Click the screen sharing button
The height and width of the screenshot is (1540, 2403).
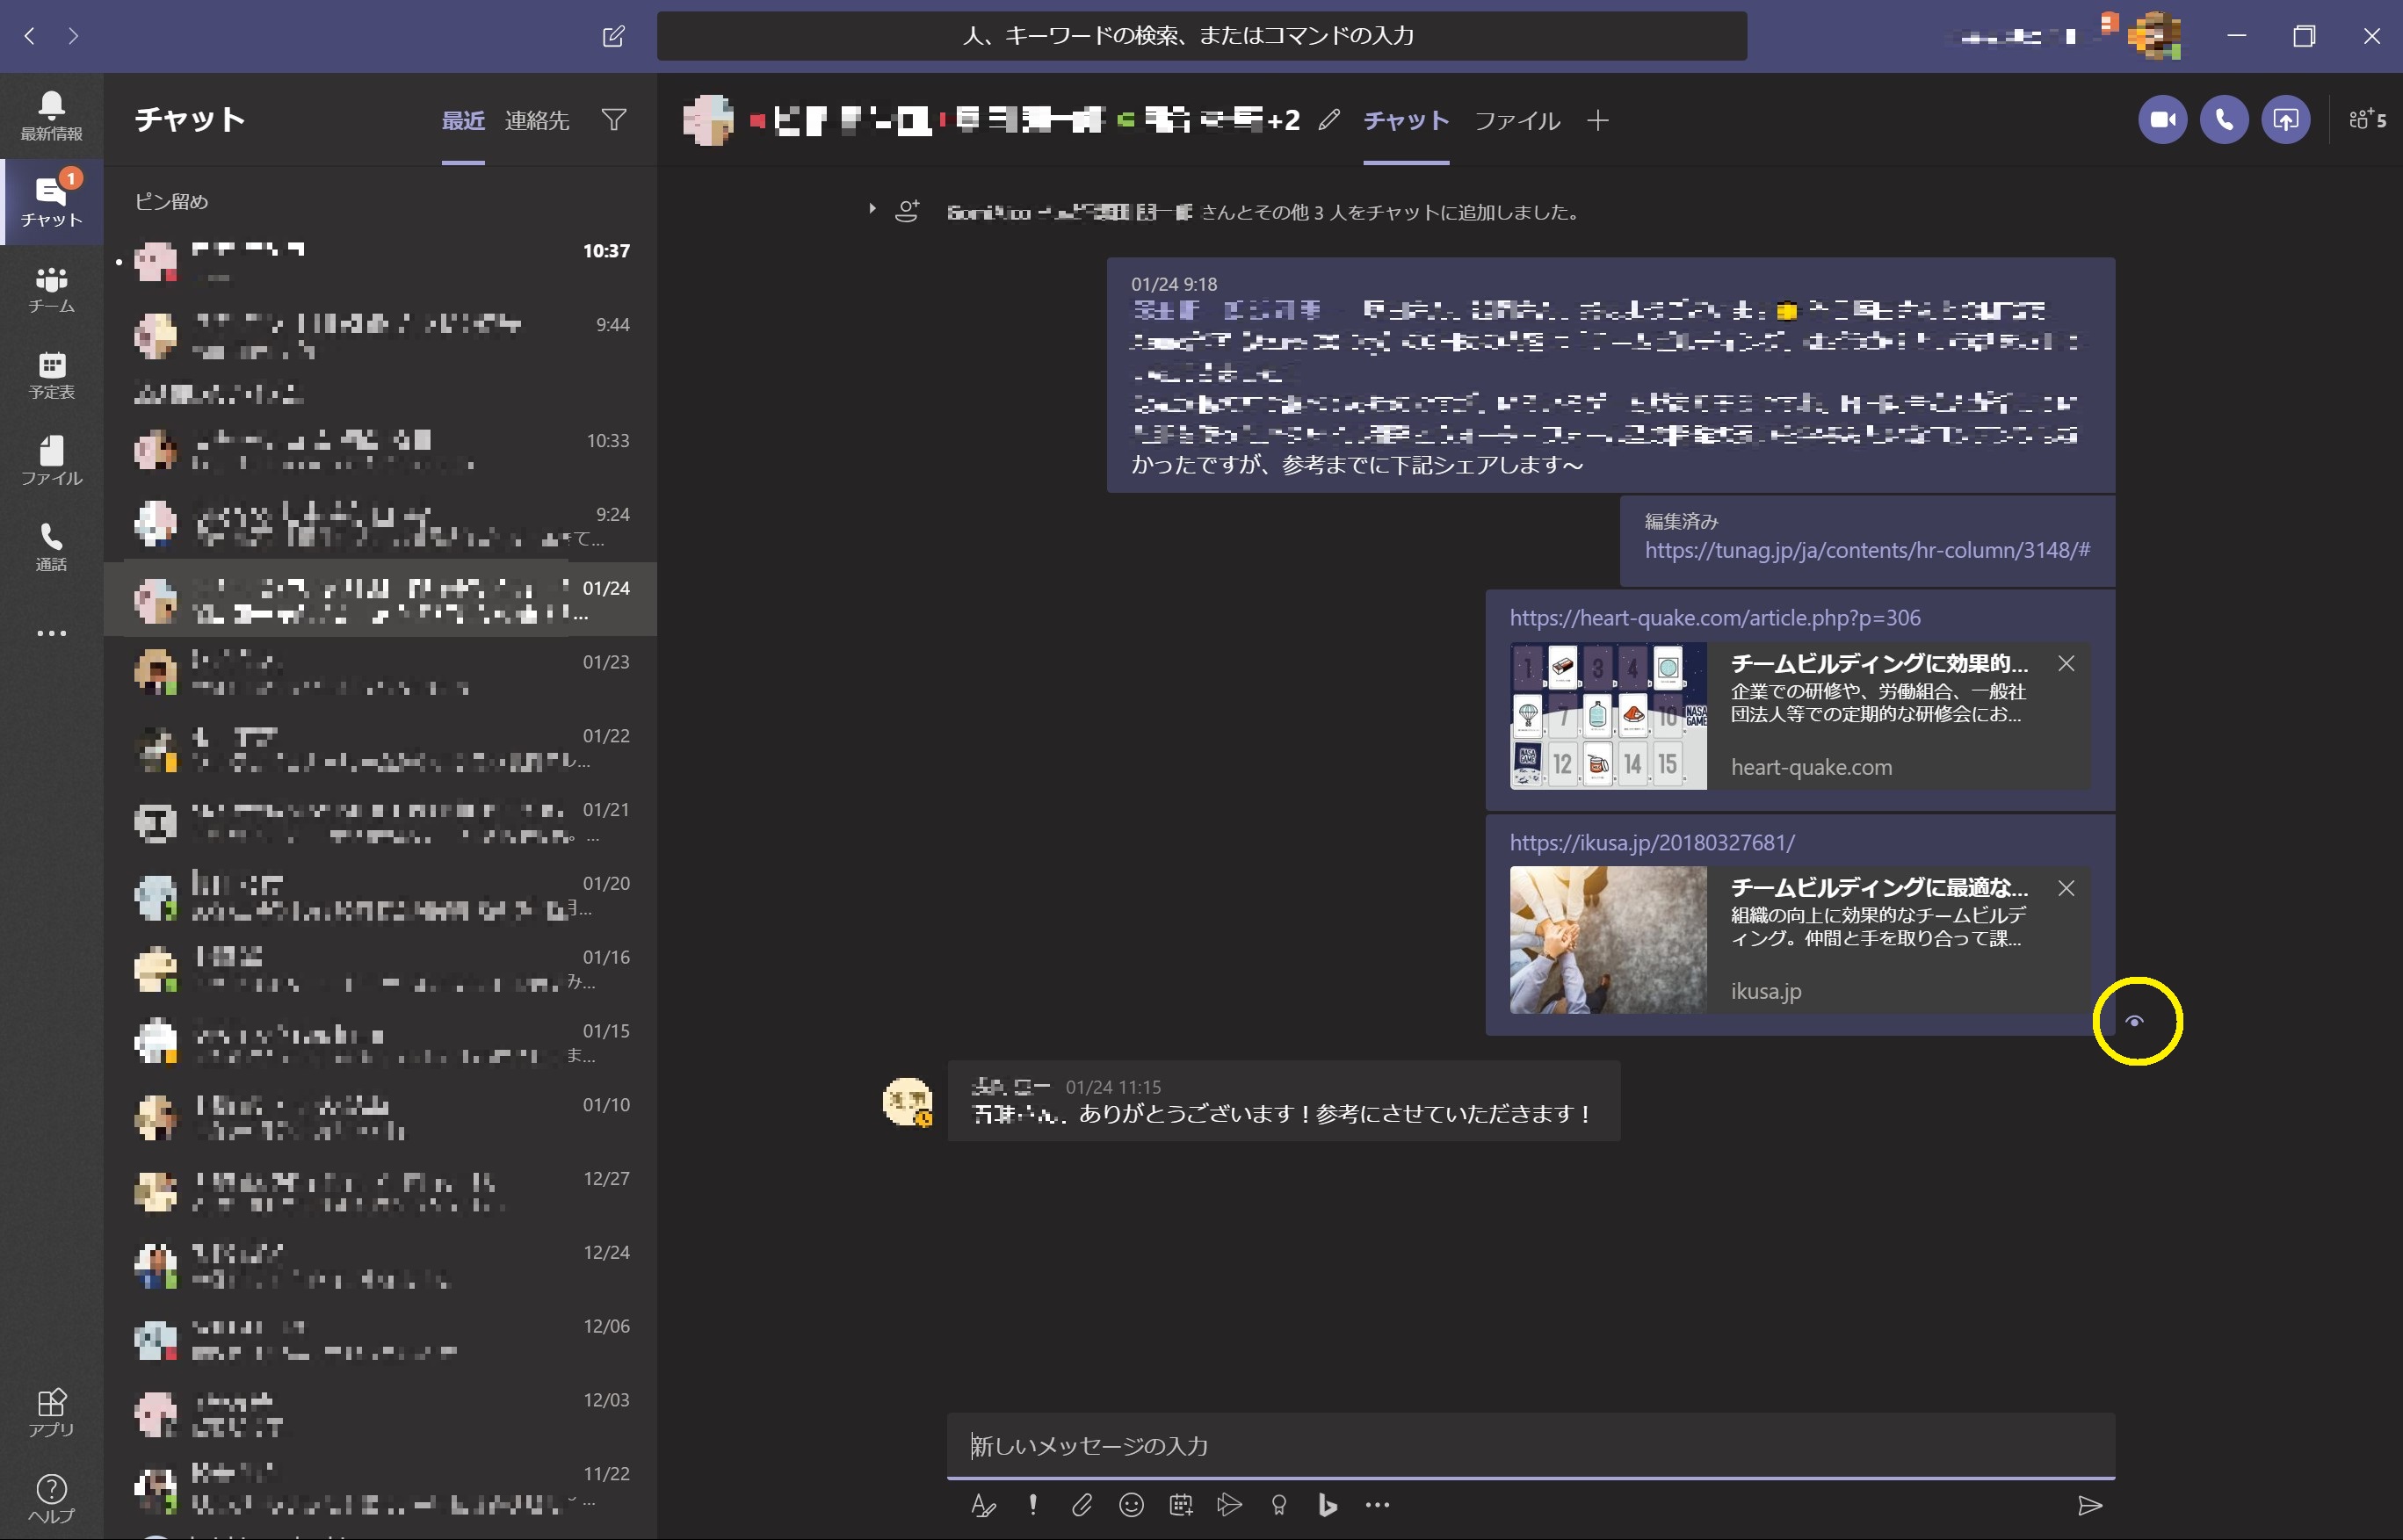(x=2285, y=120)
